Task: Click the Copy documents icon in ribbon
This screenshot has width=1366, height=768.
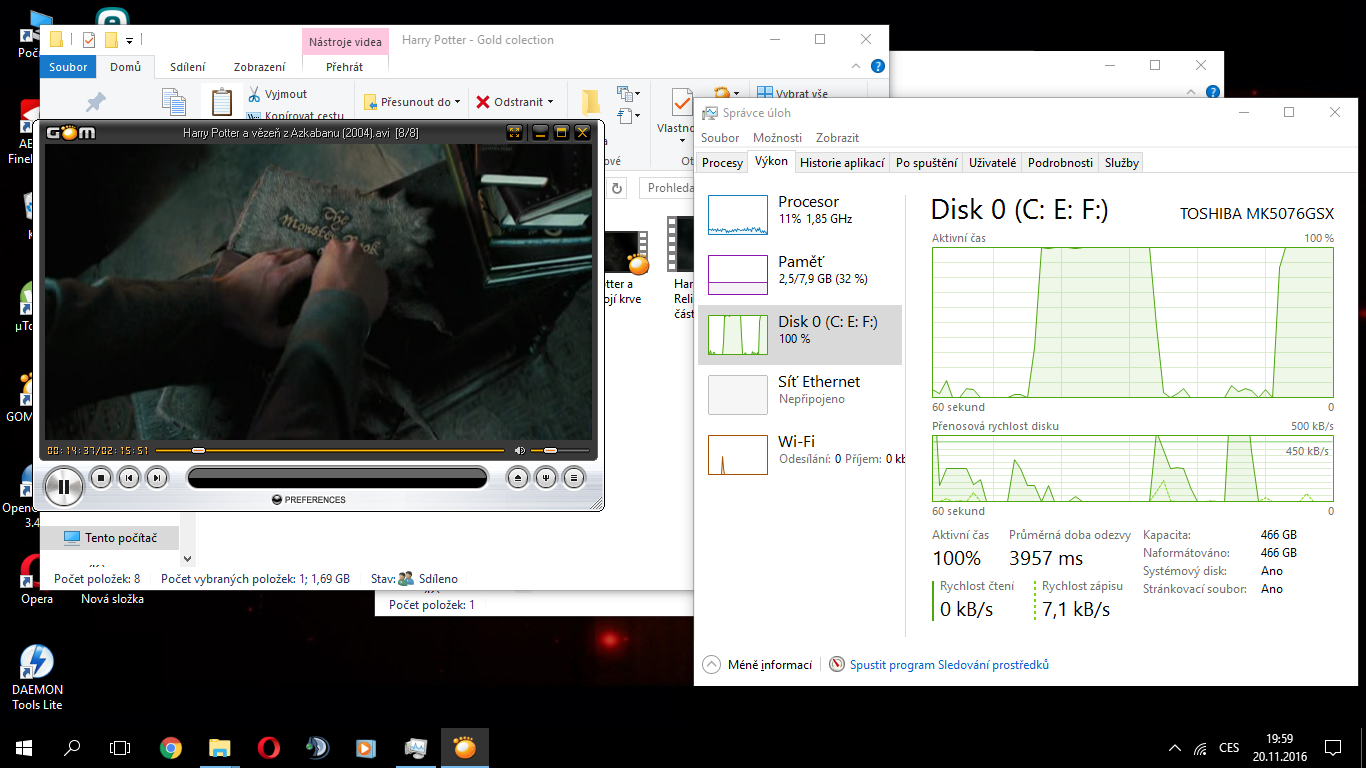Action: pos(175,102)
